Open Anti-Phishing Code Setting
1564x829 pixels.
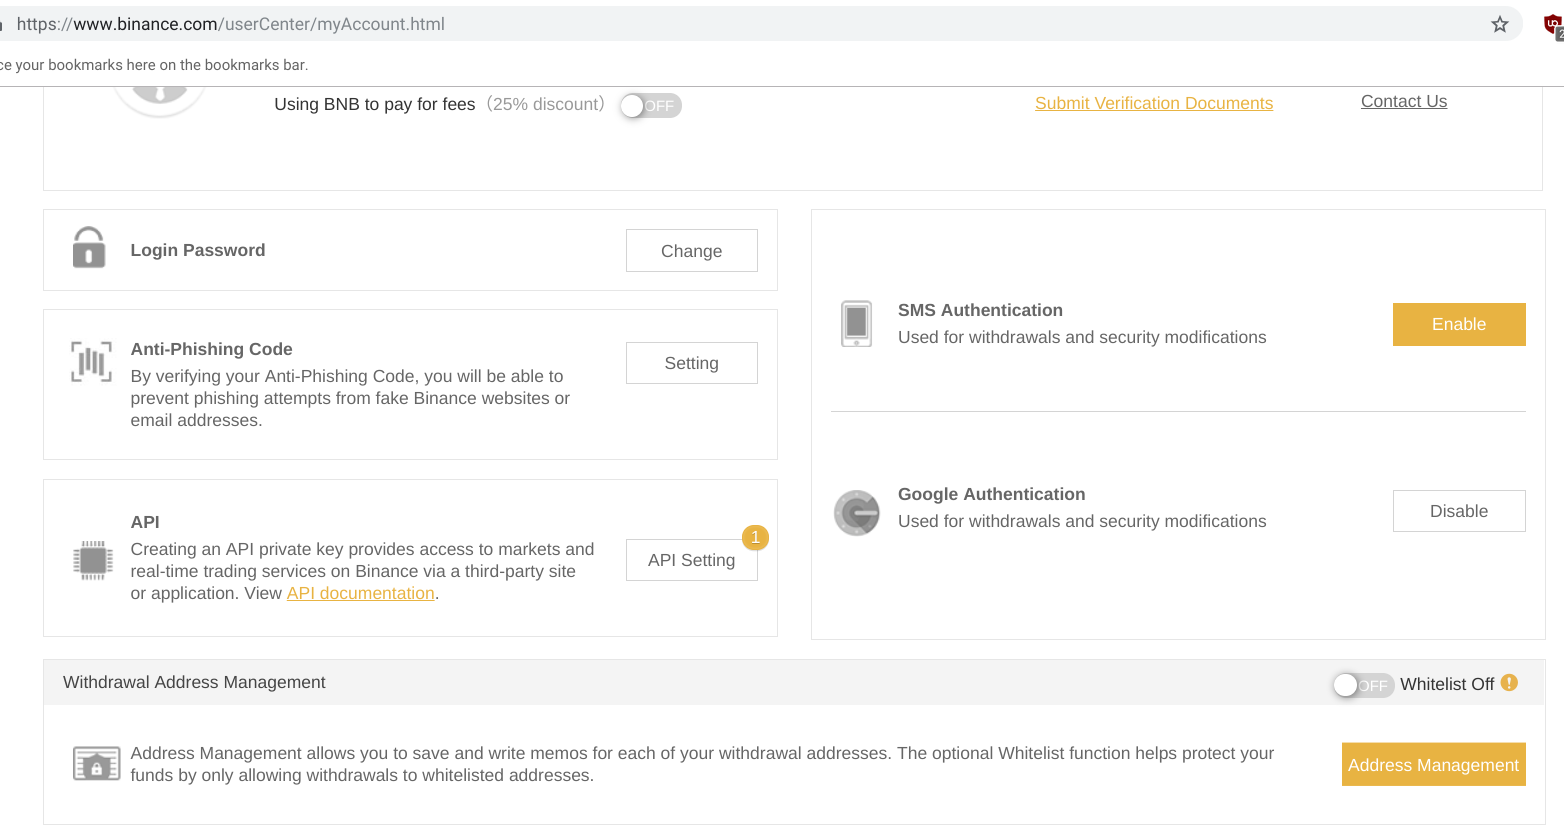pos(692,363)
